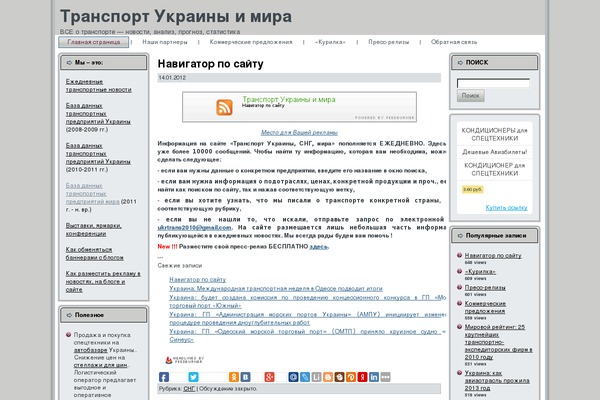Click Транспорт Украины и мира site title

click(176, 16)
